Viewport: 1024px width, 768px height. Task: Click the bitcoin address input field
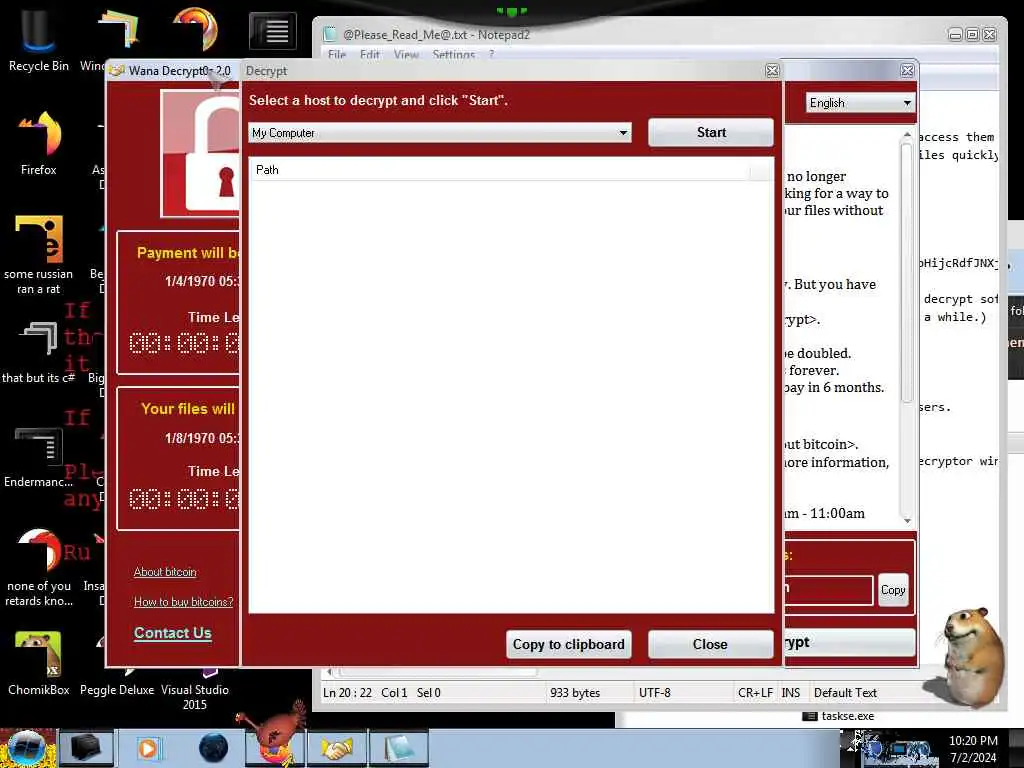(828, 590)
